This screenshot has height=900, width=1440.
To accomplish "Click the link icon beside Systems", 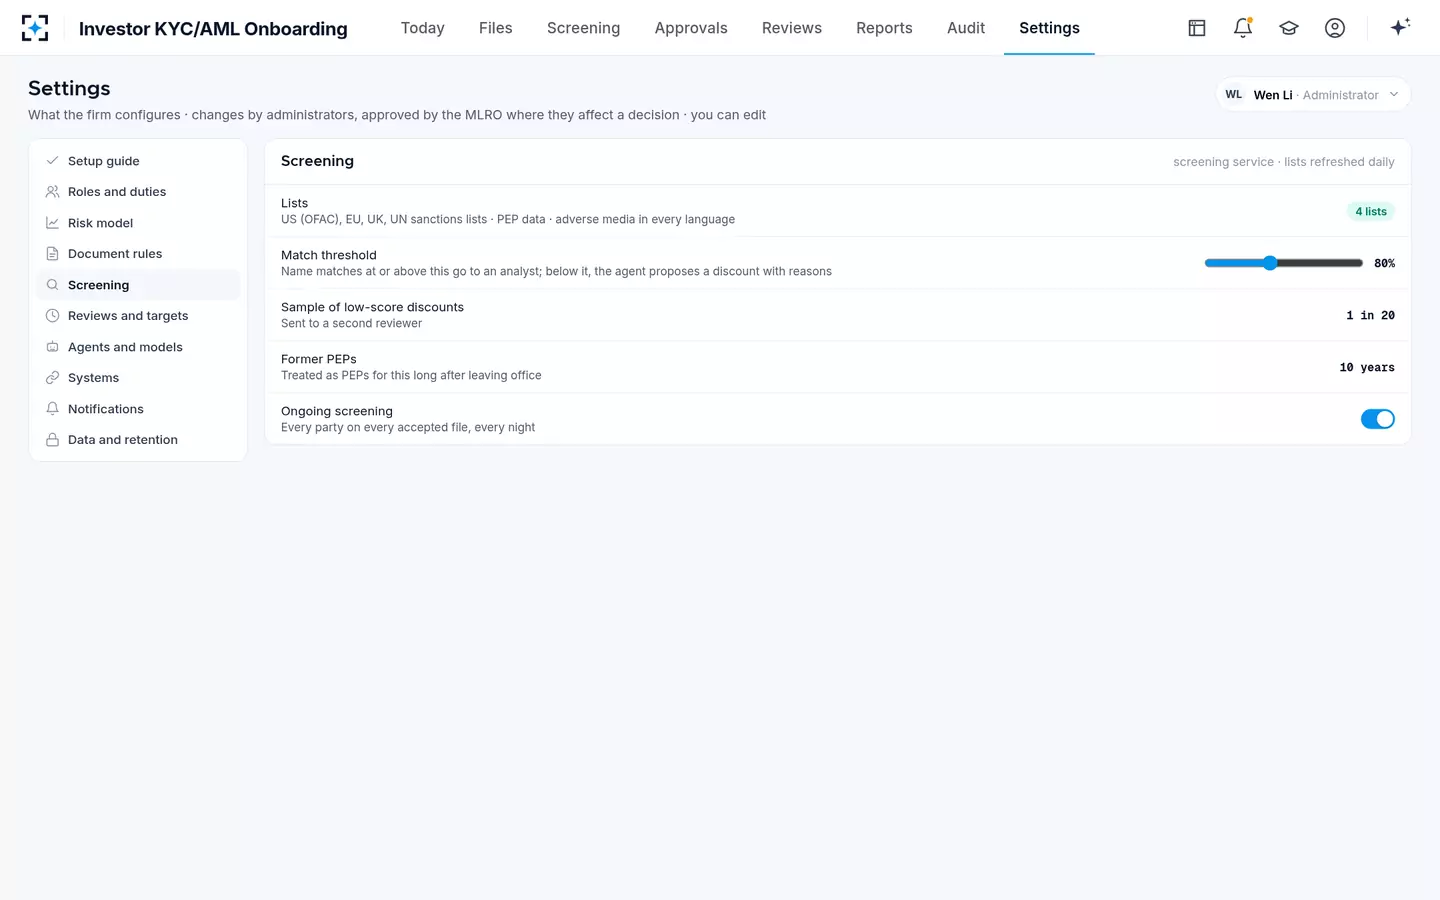I will pos(52,378).
